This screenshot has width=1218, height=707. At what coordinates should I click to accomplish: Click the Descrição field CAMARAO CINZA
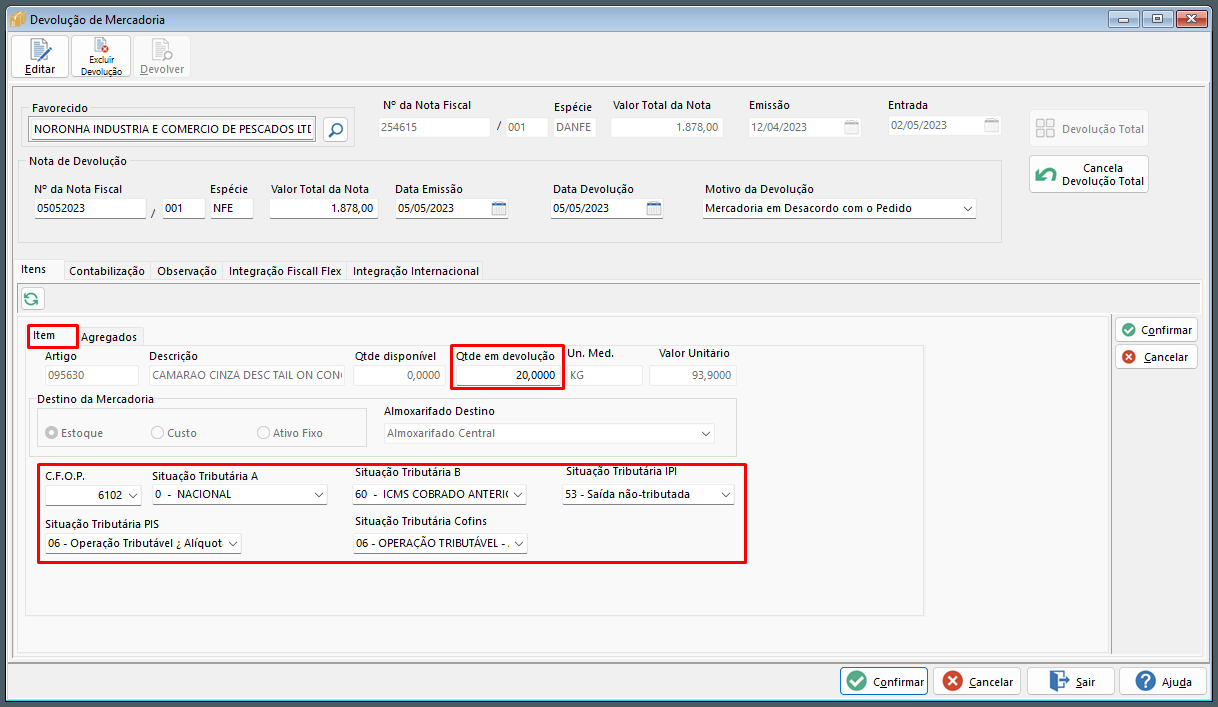coord(247,375)
